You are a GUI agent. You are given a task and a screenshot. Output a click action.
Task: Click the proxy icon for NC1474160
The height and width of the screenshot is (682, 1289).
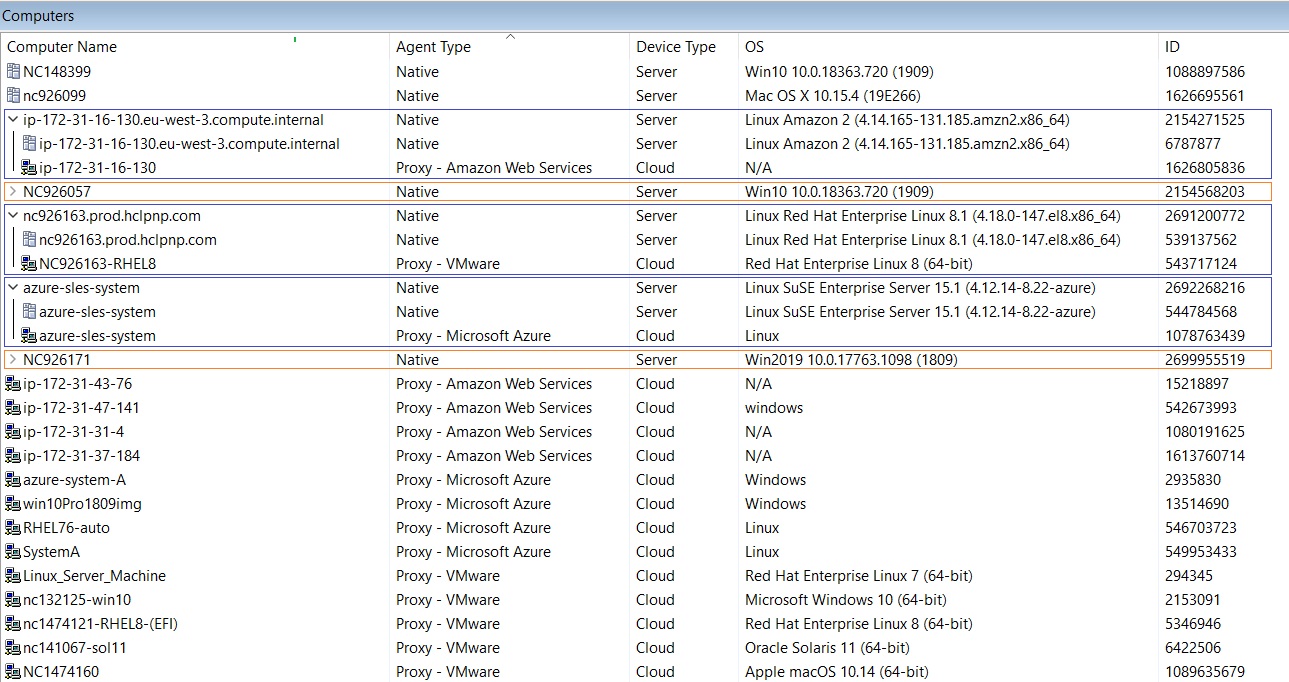(13, 672)
